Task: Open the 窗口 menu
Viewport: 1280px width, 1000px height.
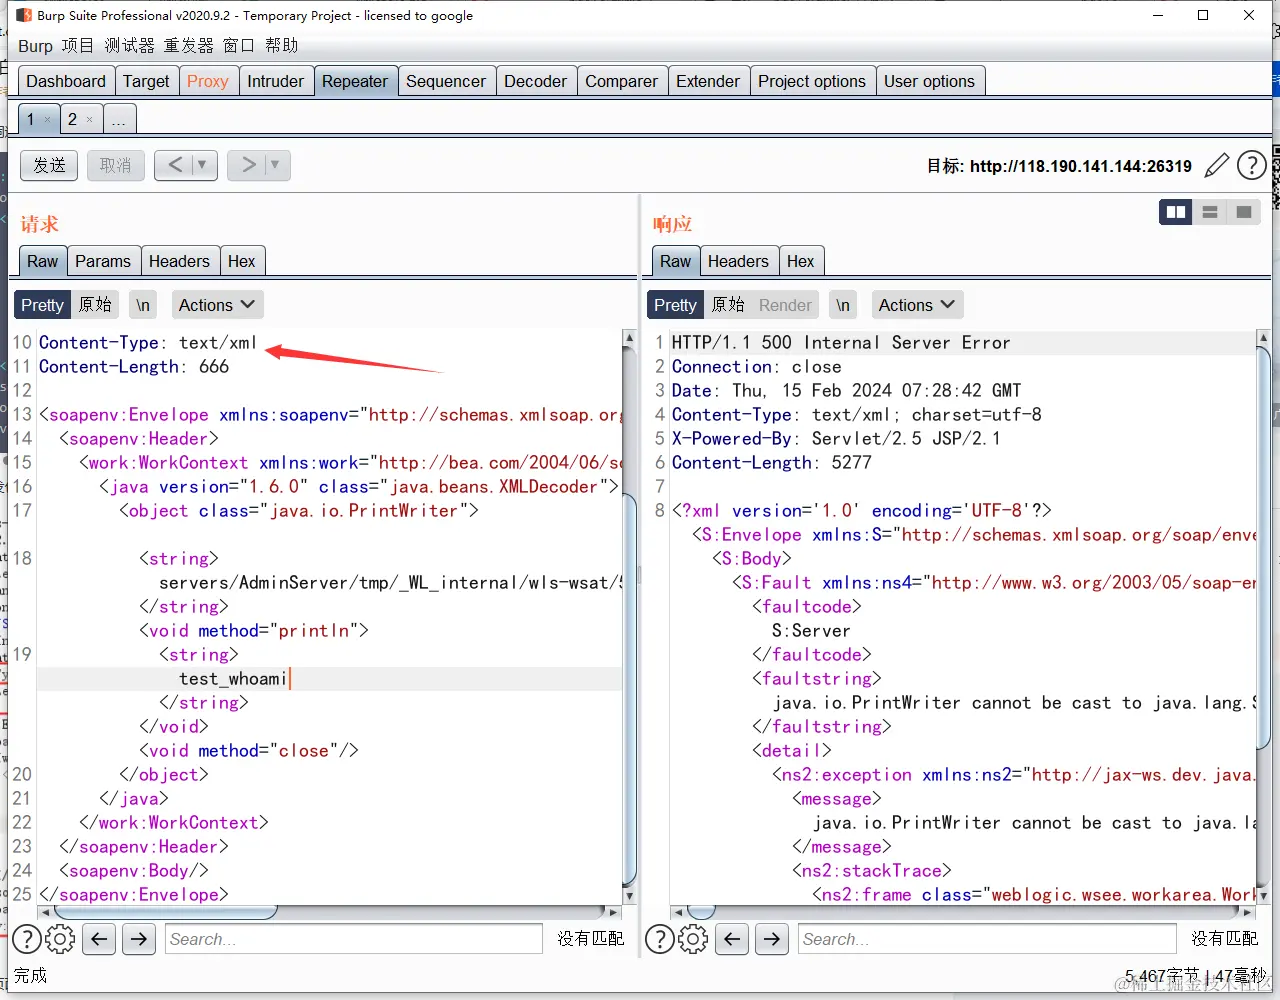Action: tap(239, 46)
